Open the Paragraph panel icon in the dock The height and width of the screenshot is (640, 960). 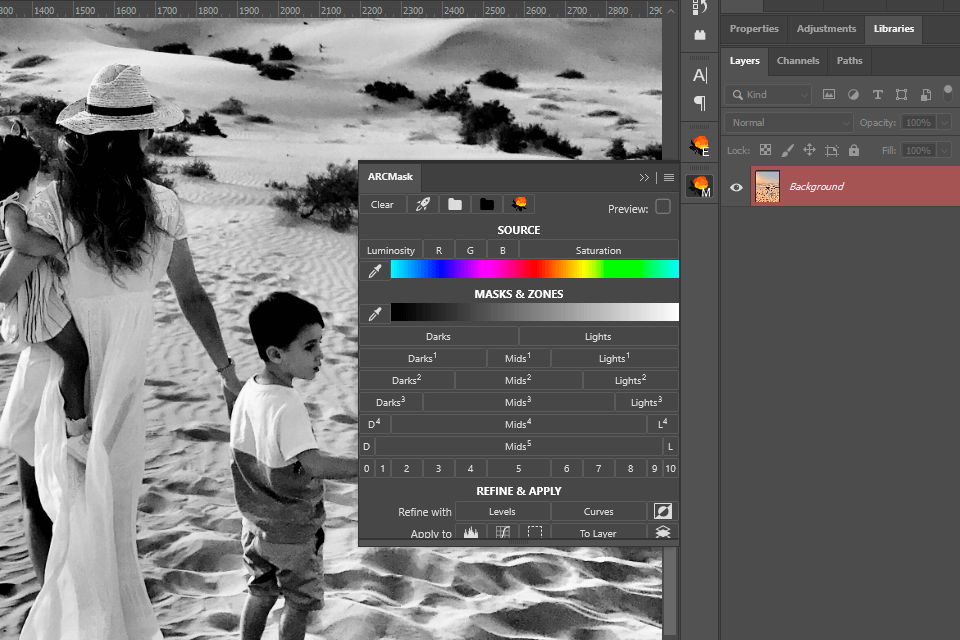[700, 103]
